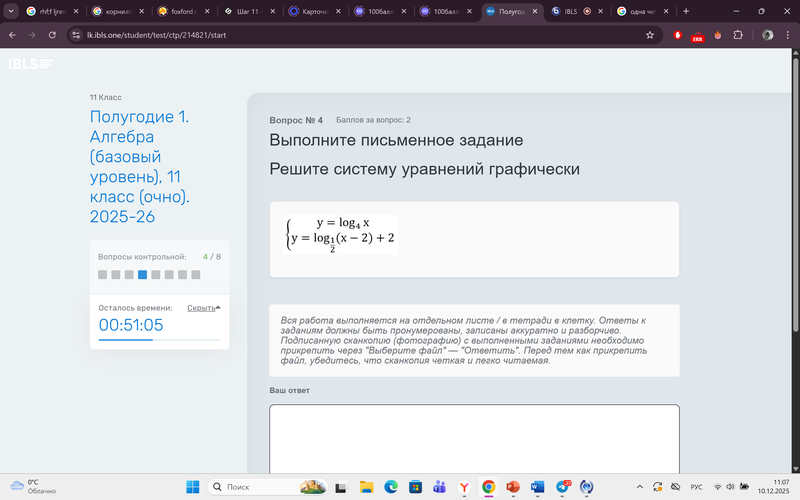Bookmark this page with the star icon
Image resolution: width=800 pixels, height=500 pixels.
pyautogui.click(x=650, y=34)
